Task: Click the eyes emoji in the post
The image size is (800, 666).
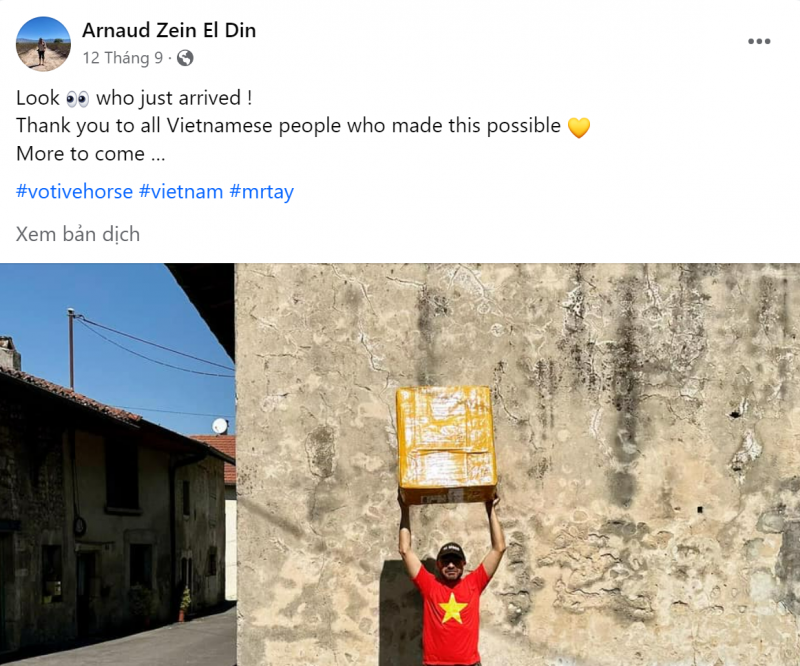Action: point(78,98)
